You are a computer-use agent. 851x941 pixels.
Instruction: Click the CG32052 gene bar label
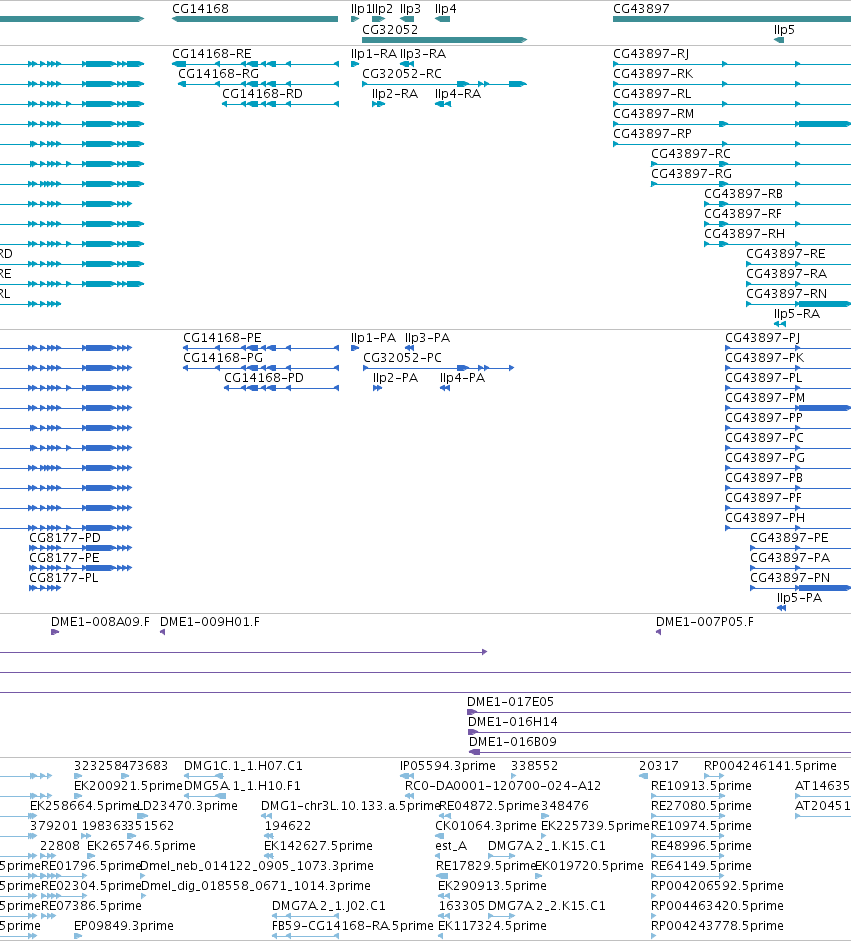pos(390,29)
